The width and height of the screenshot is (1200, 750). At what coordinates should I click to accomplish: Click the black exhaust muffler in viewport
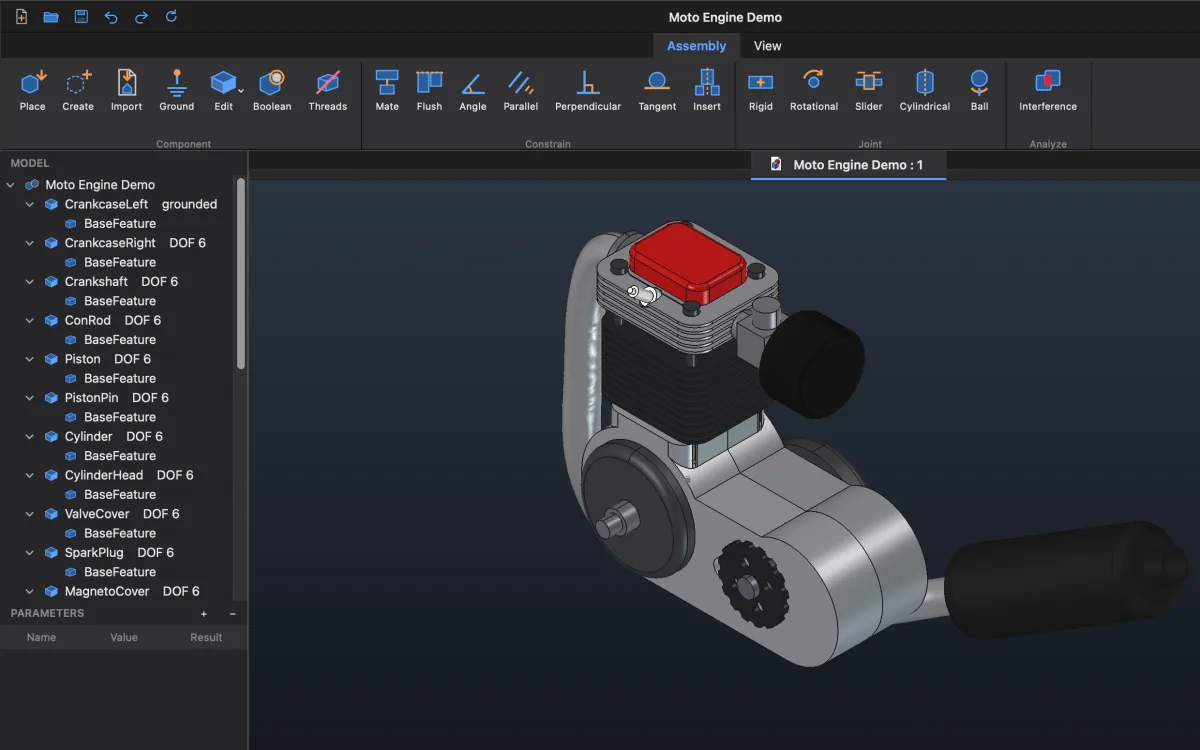tap(1064, 578)
